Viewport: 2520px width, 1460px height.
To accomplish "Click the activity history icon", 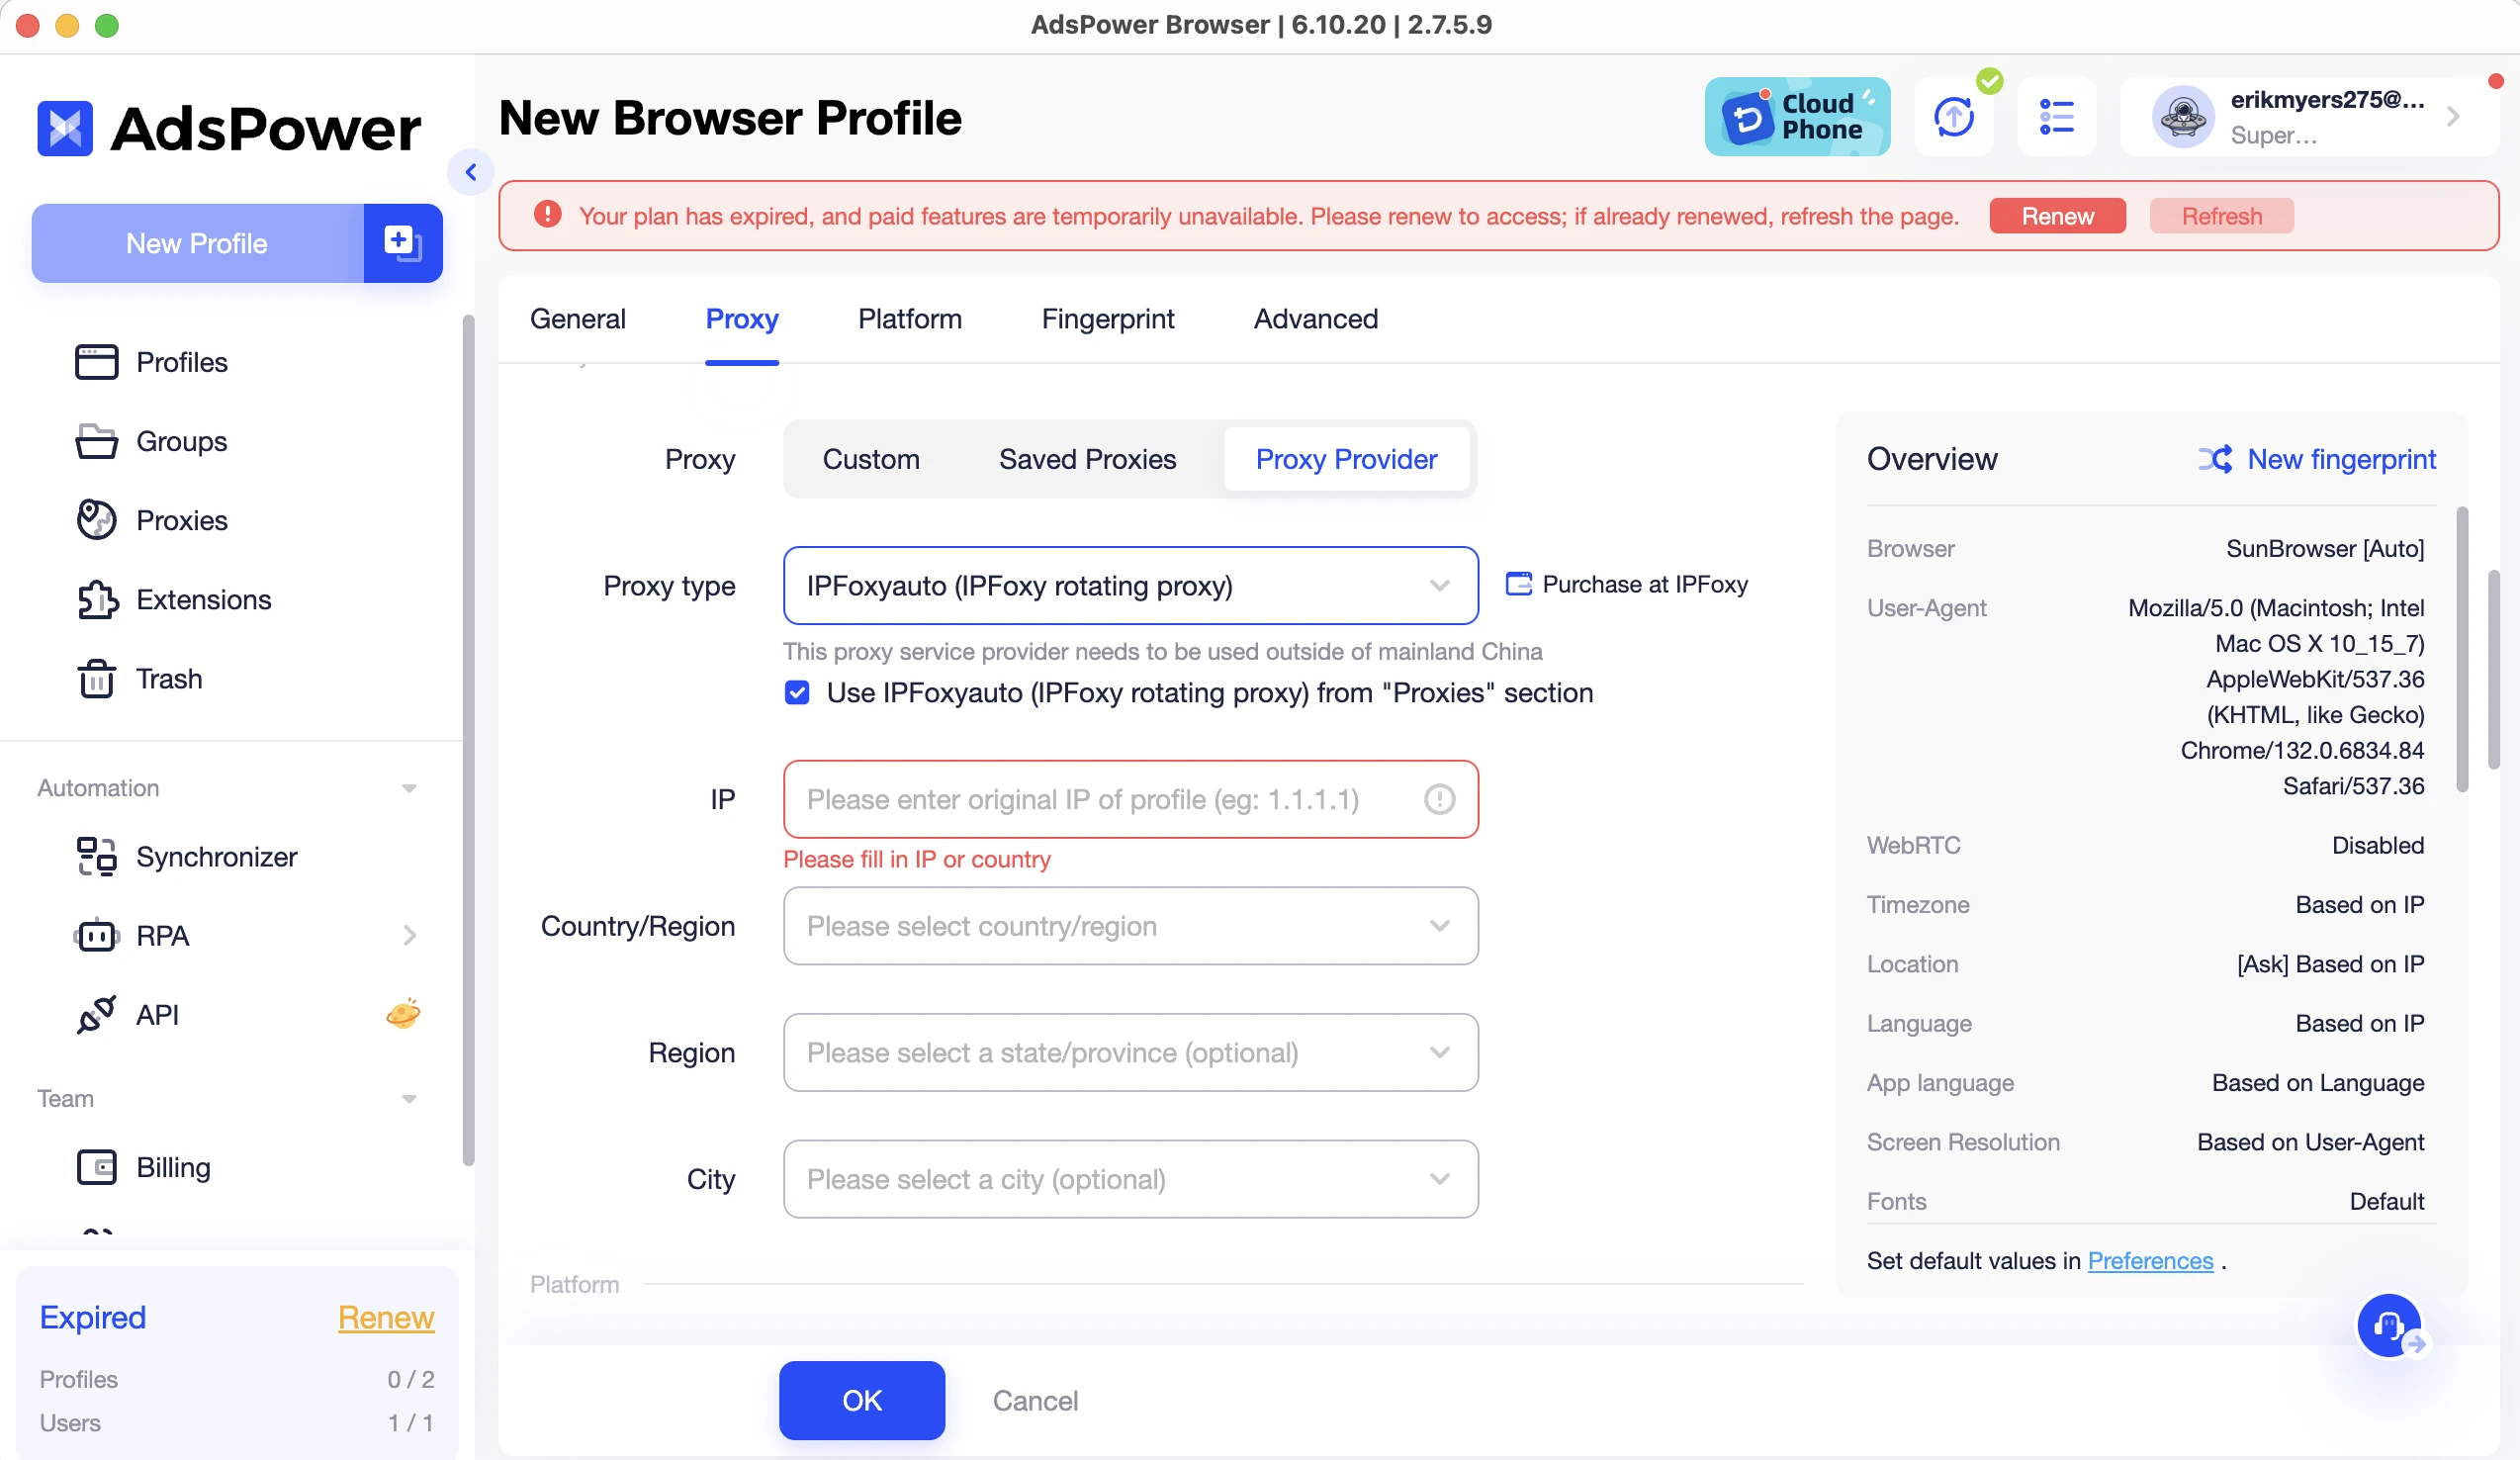I will [2056, 117].
